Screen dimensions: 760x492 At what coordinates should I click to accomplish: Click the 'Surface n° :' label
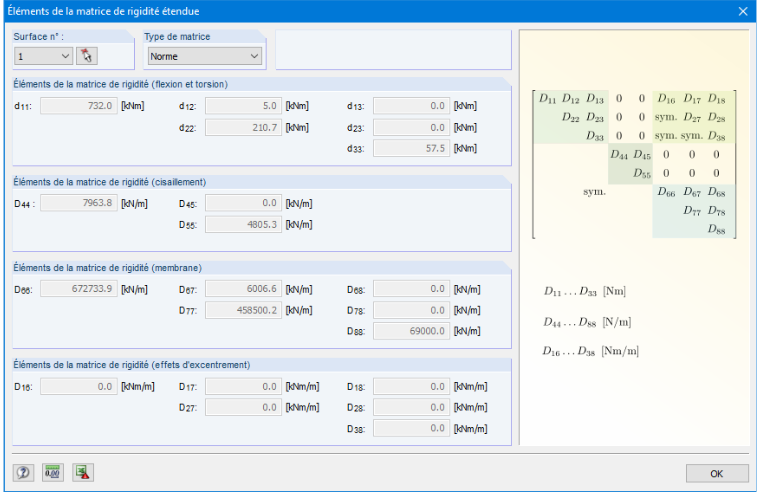pos(39,37)
